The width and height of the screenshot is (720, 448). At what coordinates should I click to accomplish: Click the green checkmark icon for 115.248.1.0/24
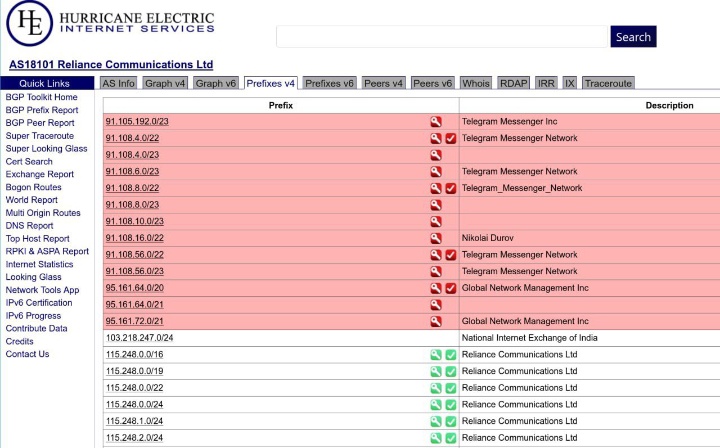(x=451, y=421)
